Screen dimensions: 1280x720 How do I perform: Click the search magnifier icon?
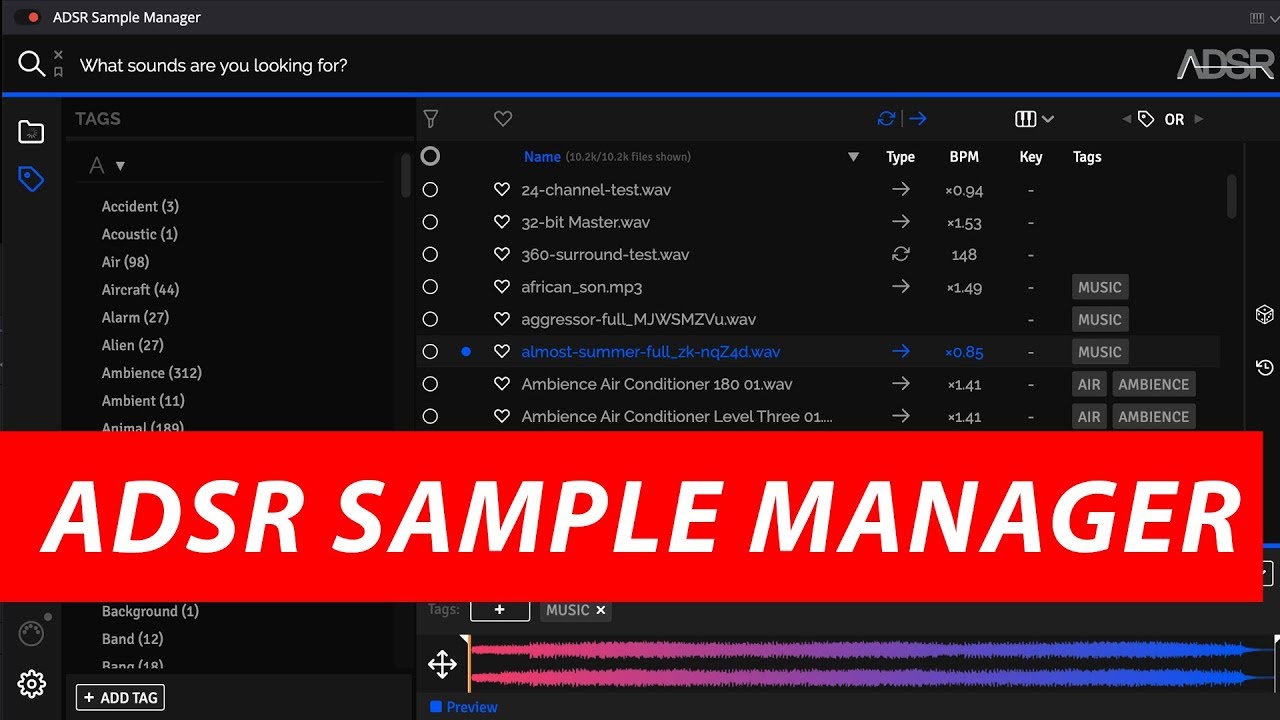click(x=31, y=64)
